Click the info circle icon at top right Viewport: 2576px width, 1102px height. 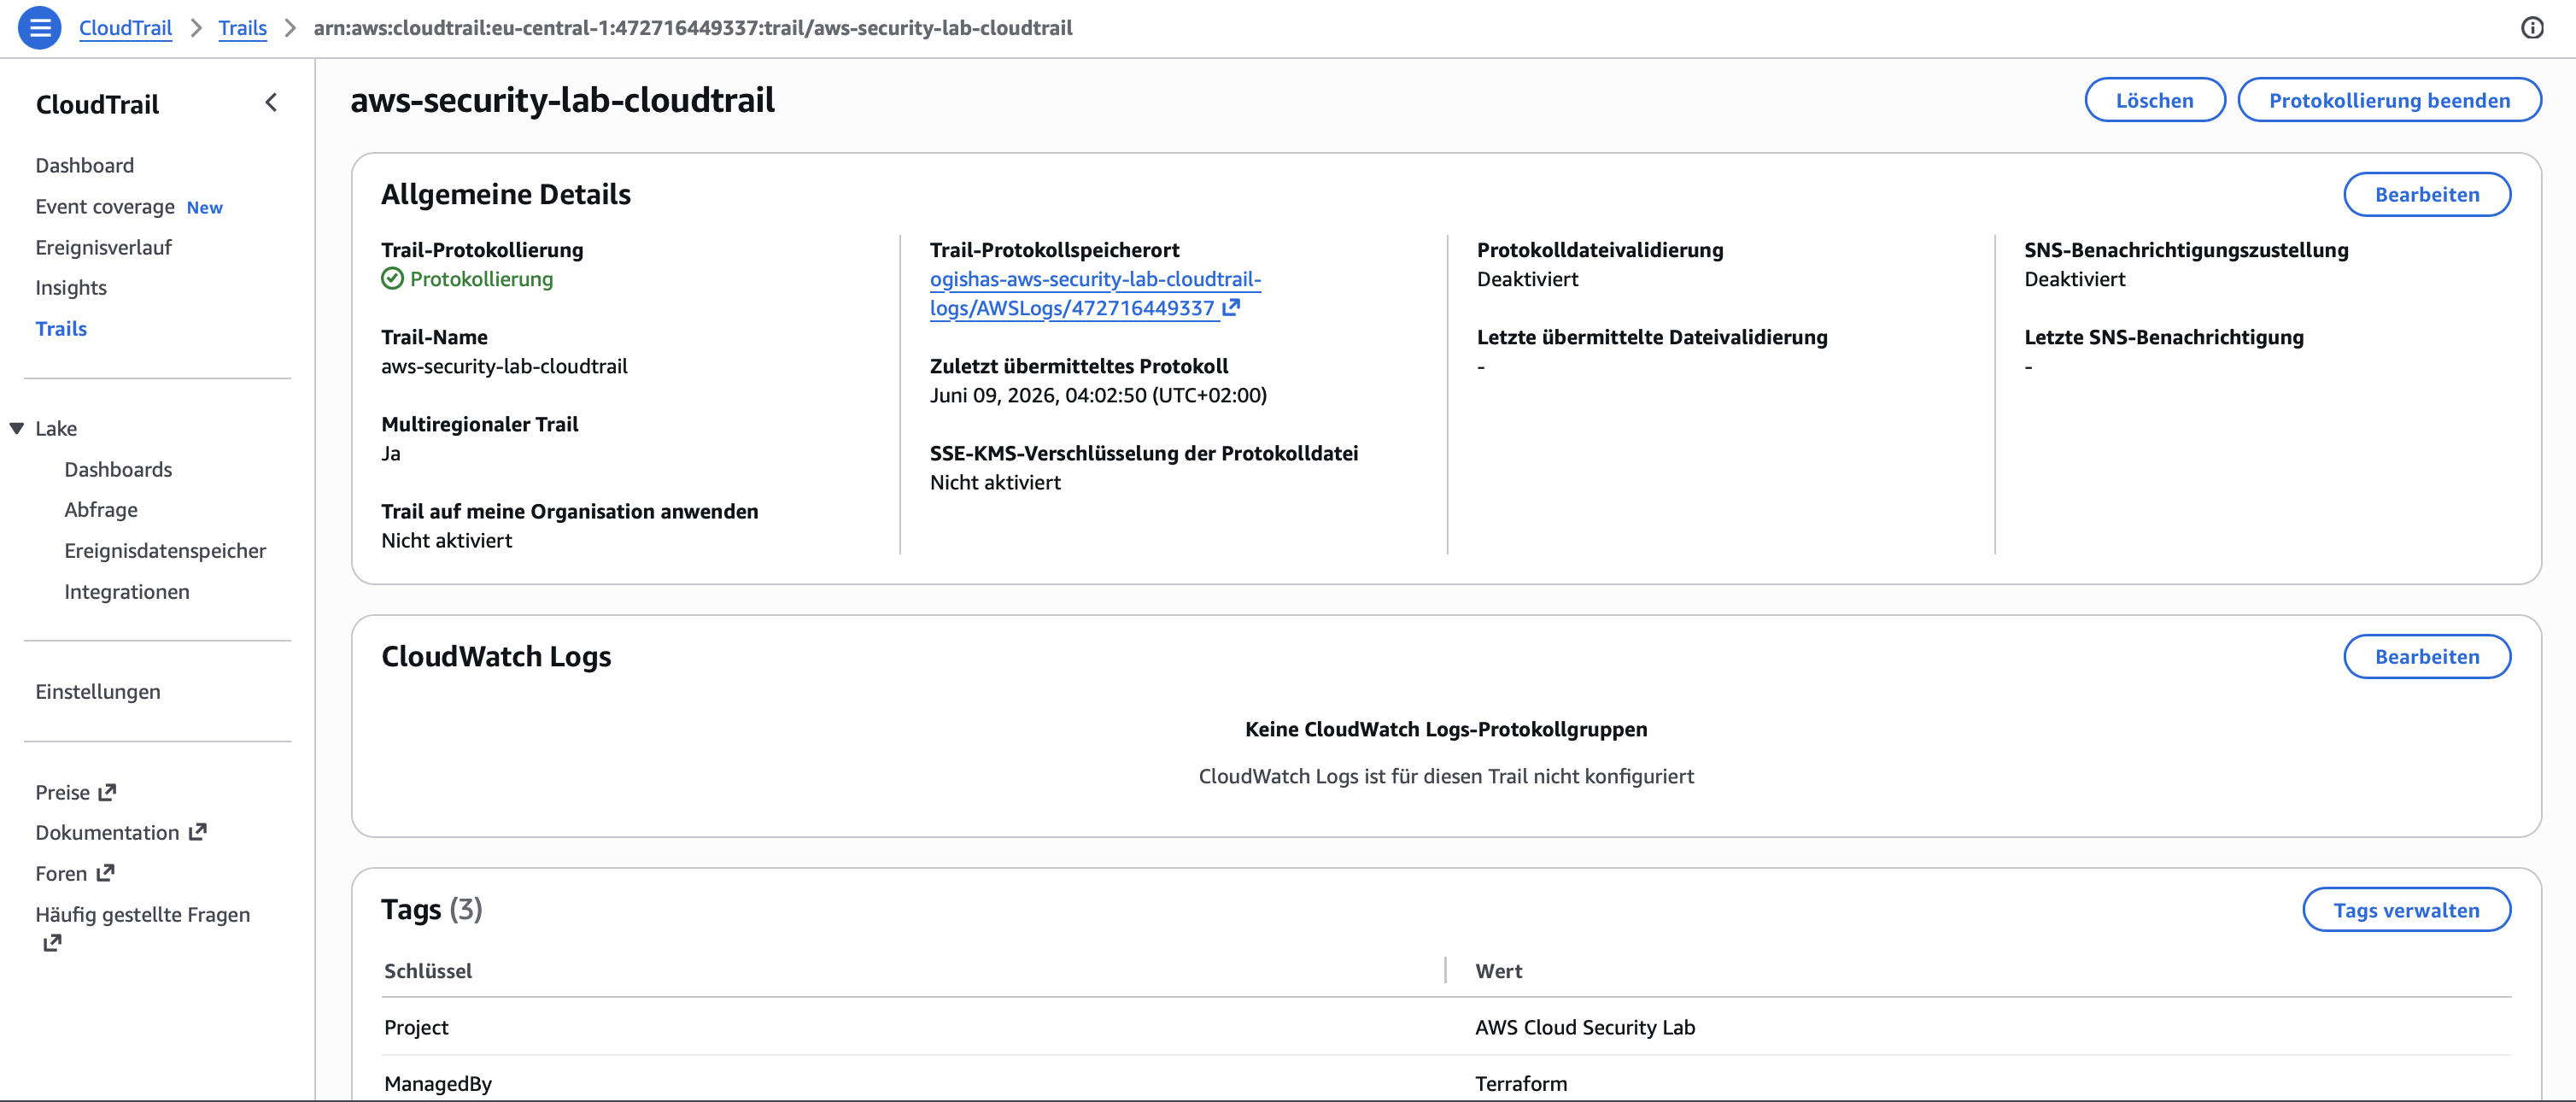point(2532,28)
